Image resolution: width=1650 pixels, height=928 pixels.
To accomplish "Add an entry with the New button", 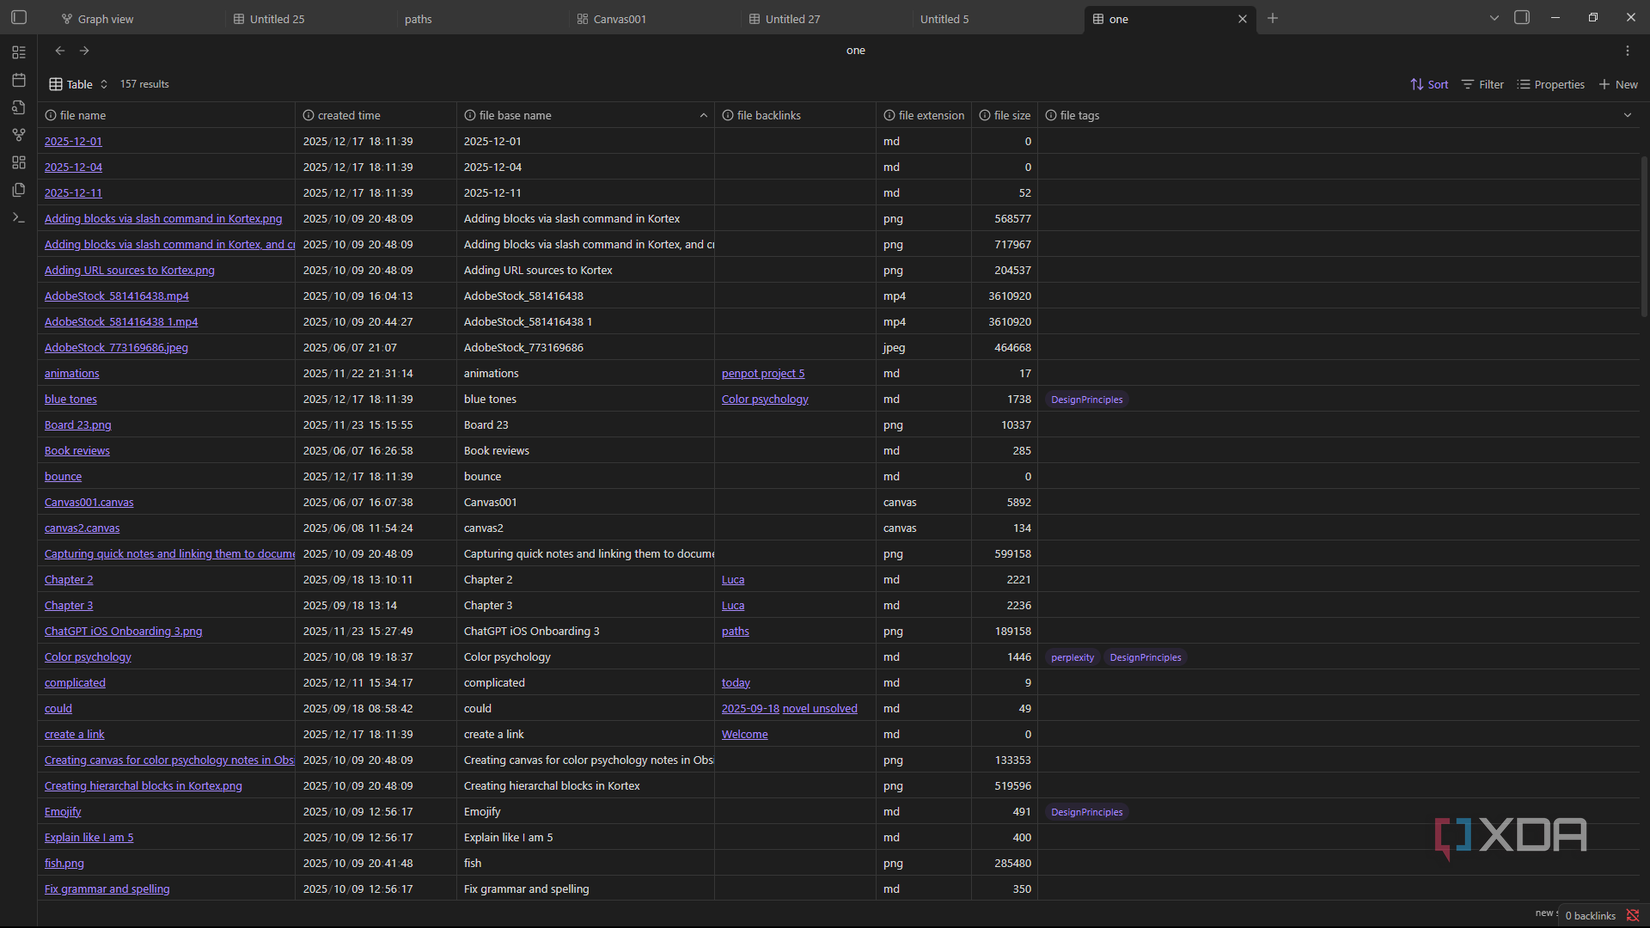I will tap(1618, 84).
